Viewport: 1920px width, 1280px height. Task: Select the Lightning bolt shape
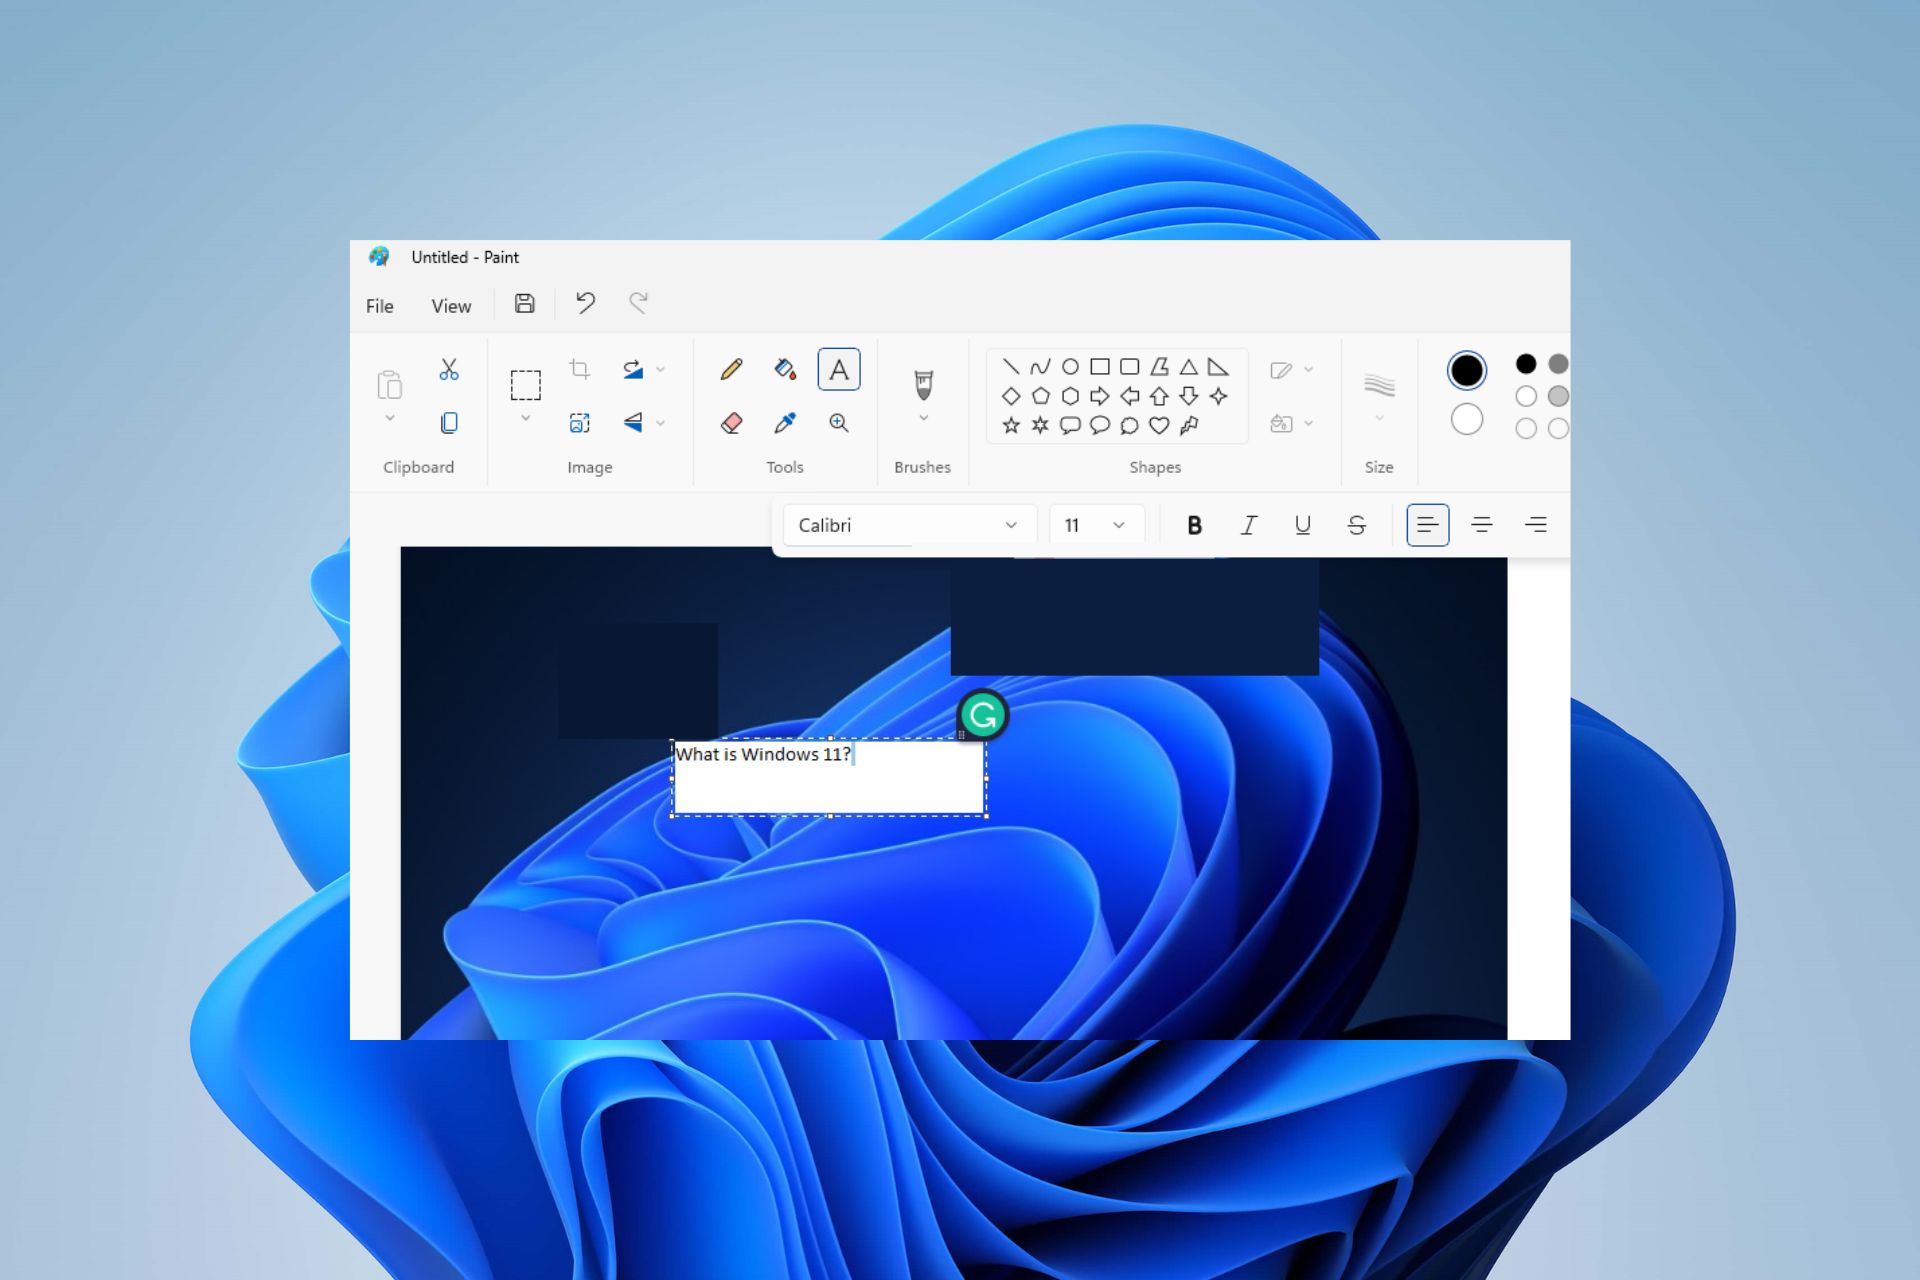coord(1188,425)
